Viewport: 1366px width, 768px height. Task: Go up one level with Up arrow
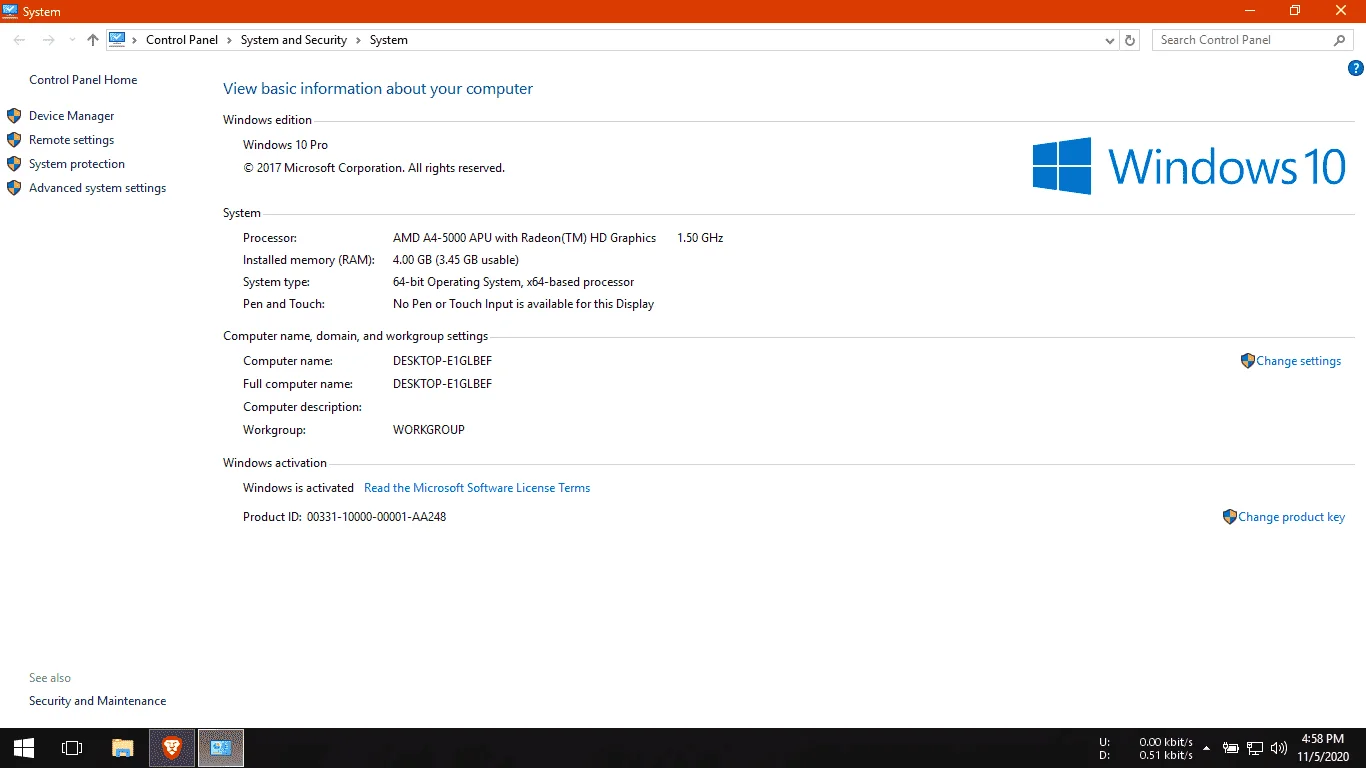[x=93, y=40]
